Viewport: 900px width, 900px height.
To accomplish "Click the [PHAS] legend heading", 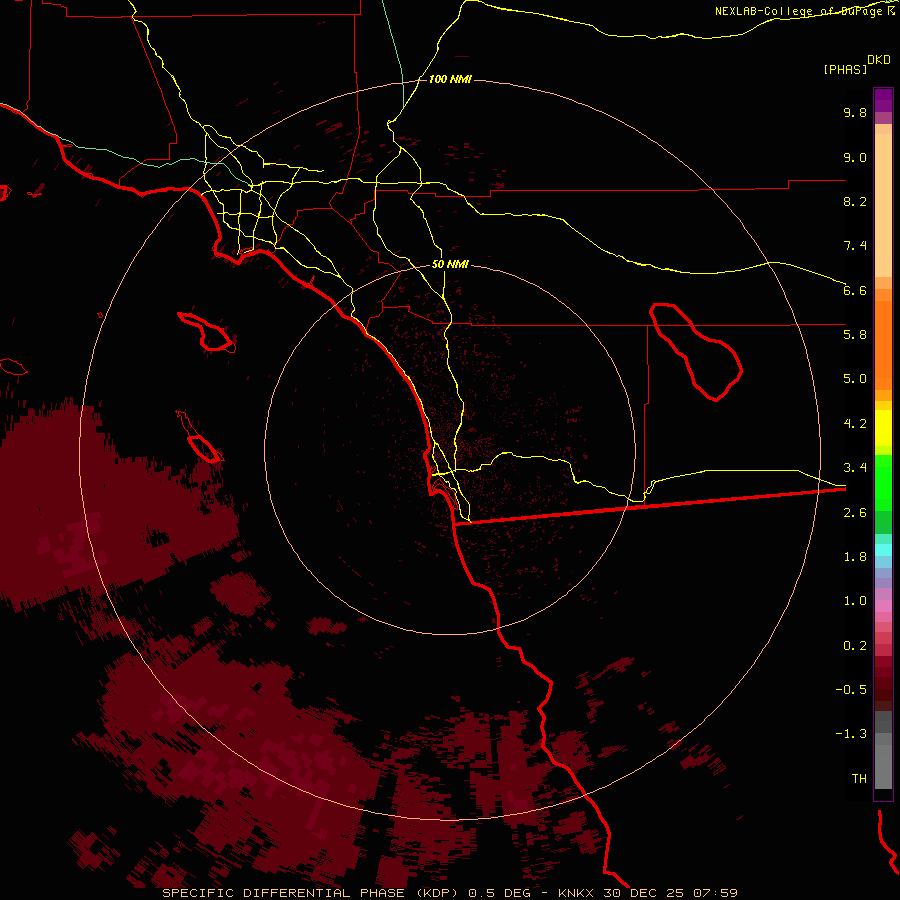I will [x=845, y=69].
